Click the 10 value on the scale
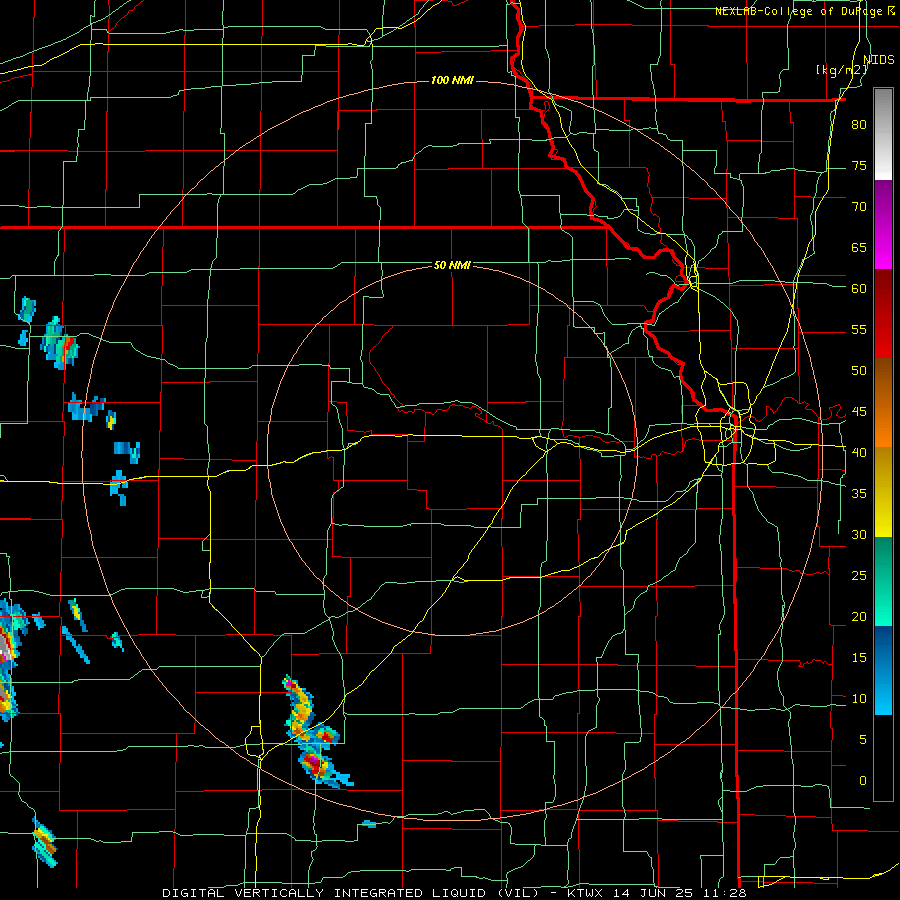The image size is (900, 900). pyautogui.click(x=859, y=699)
